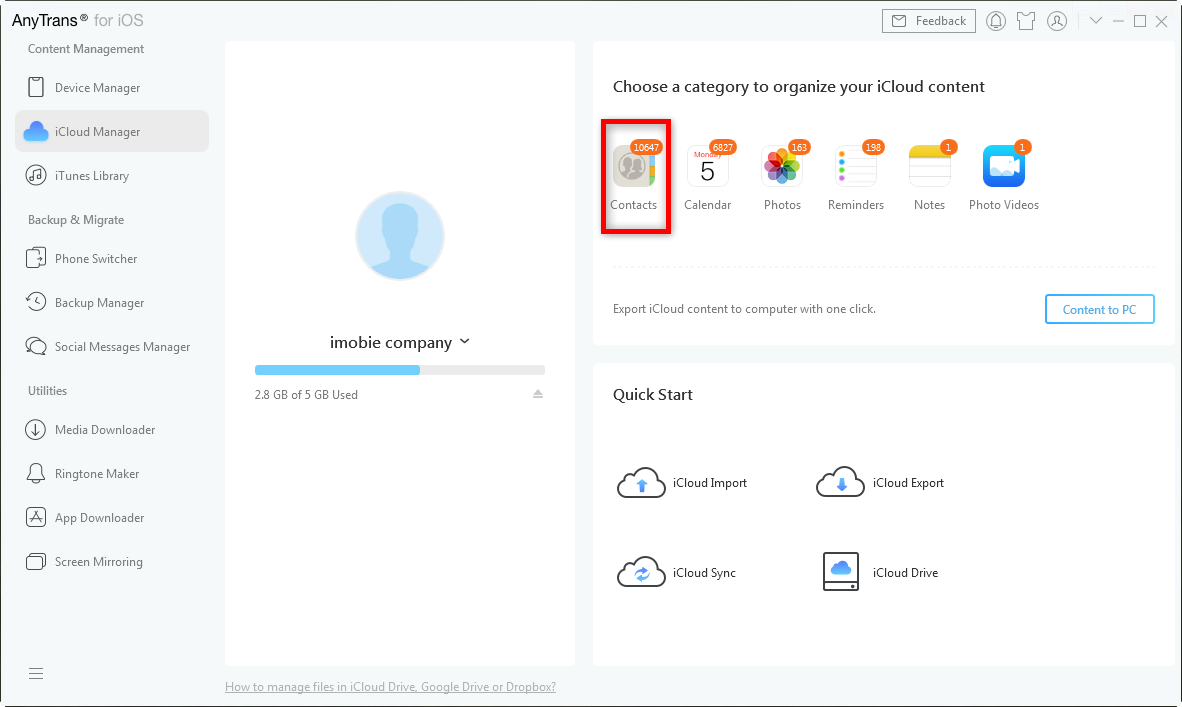
Task: Click the Quick Start heading
Action: pos(653,394)
